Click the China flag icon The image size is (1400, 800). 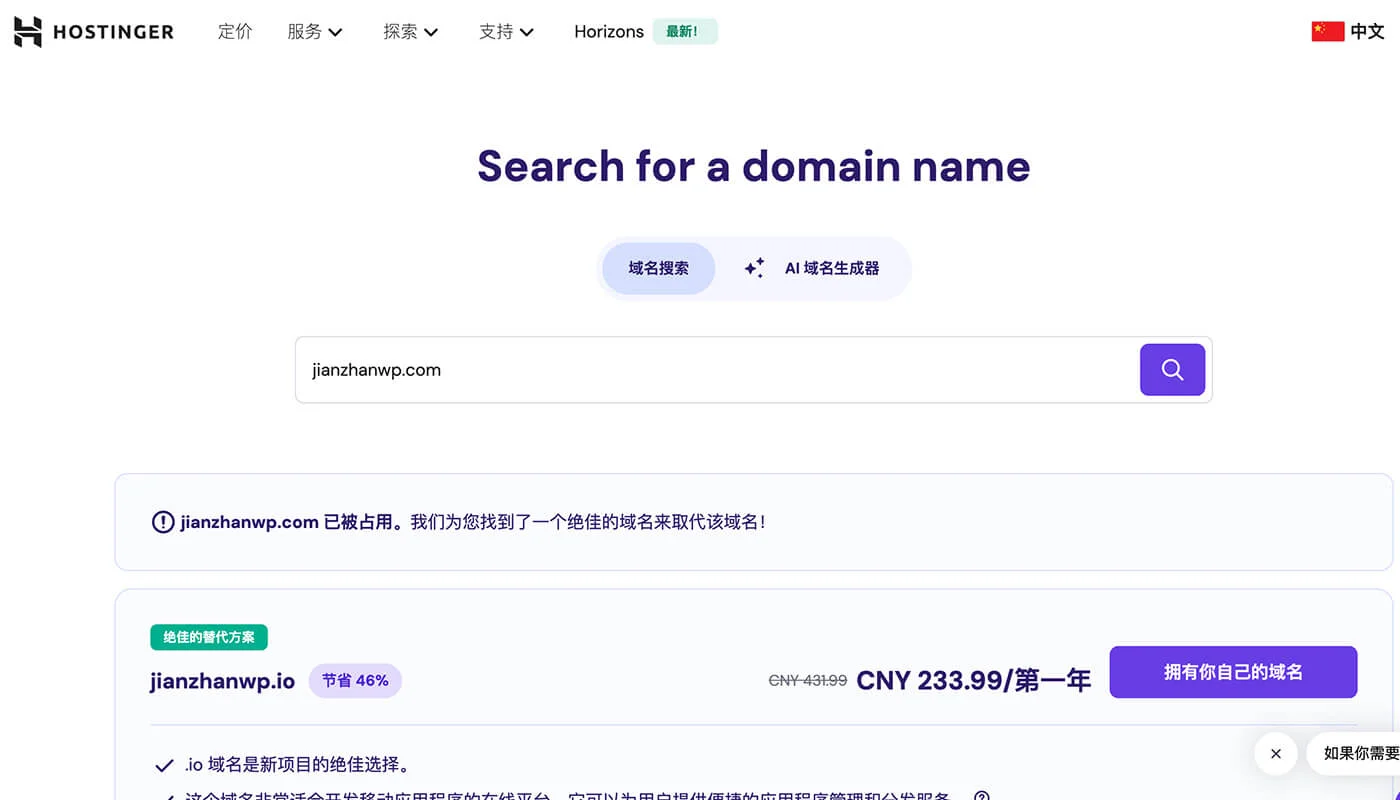(1327, 31)
